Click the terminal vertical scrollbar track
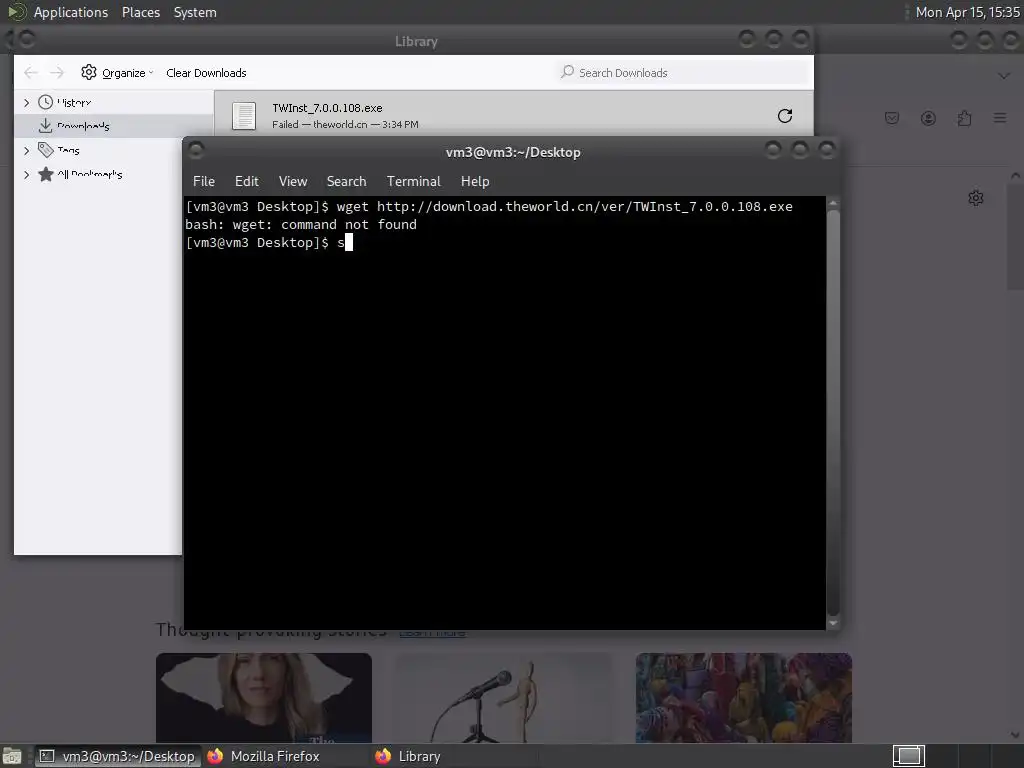Screen dimensions: 1024x768 [x=833, y=413]
